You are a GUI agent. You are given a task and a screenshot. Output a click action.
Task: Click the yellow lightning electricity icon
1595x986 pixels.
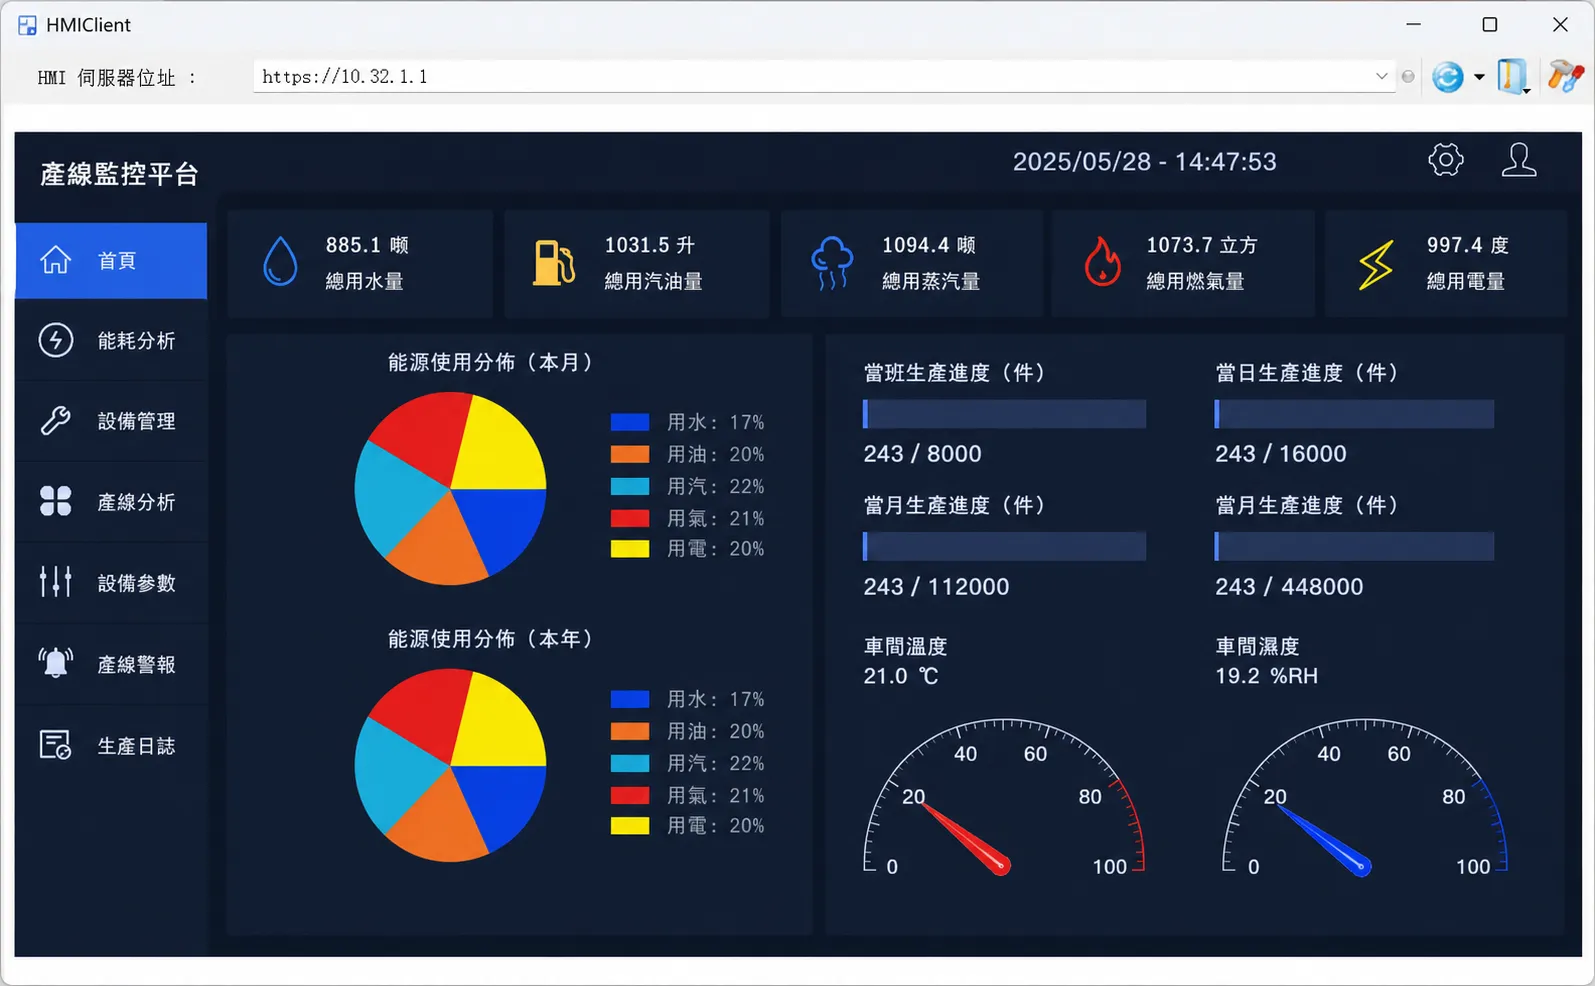click(1376, 264)
